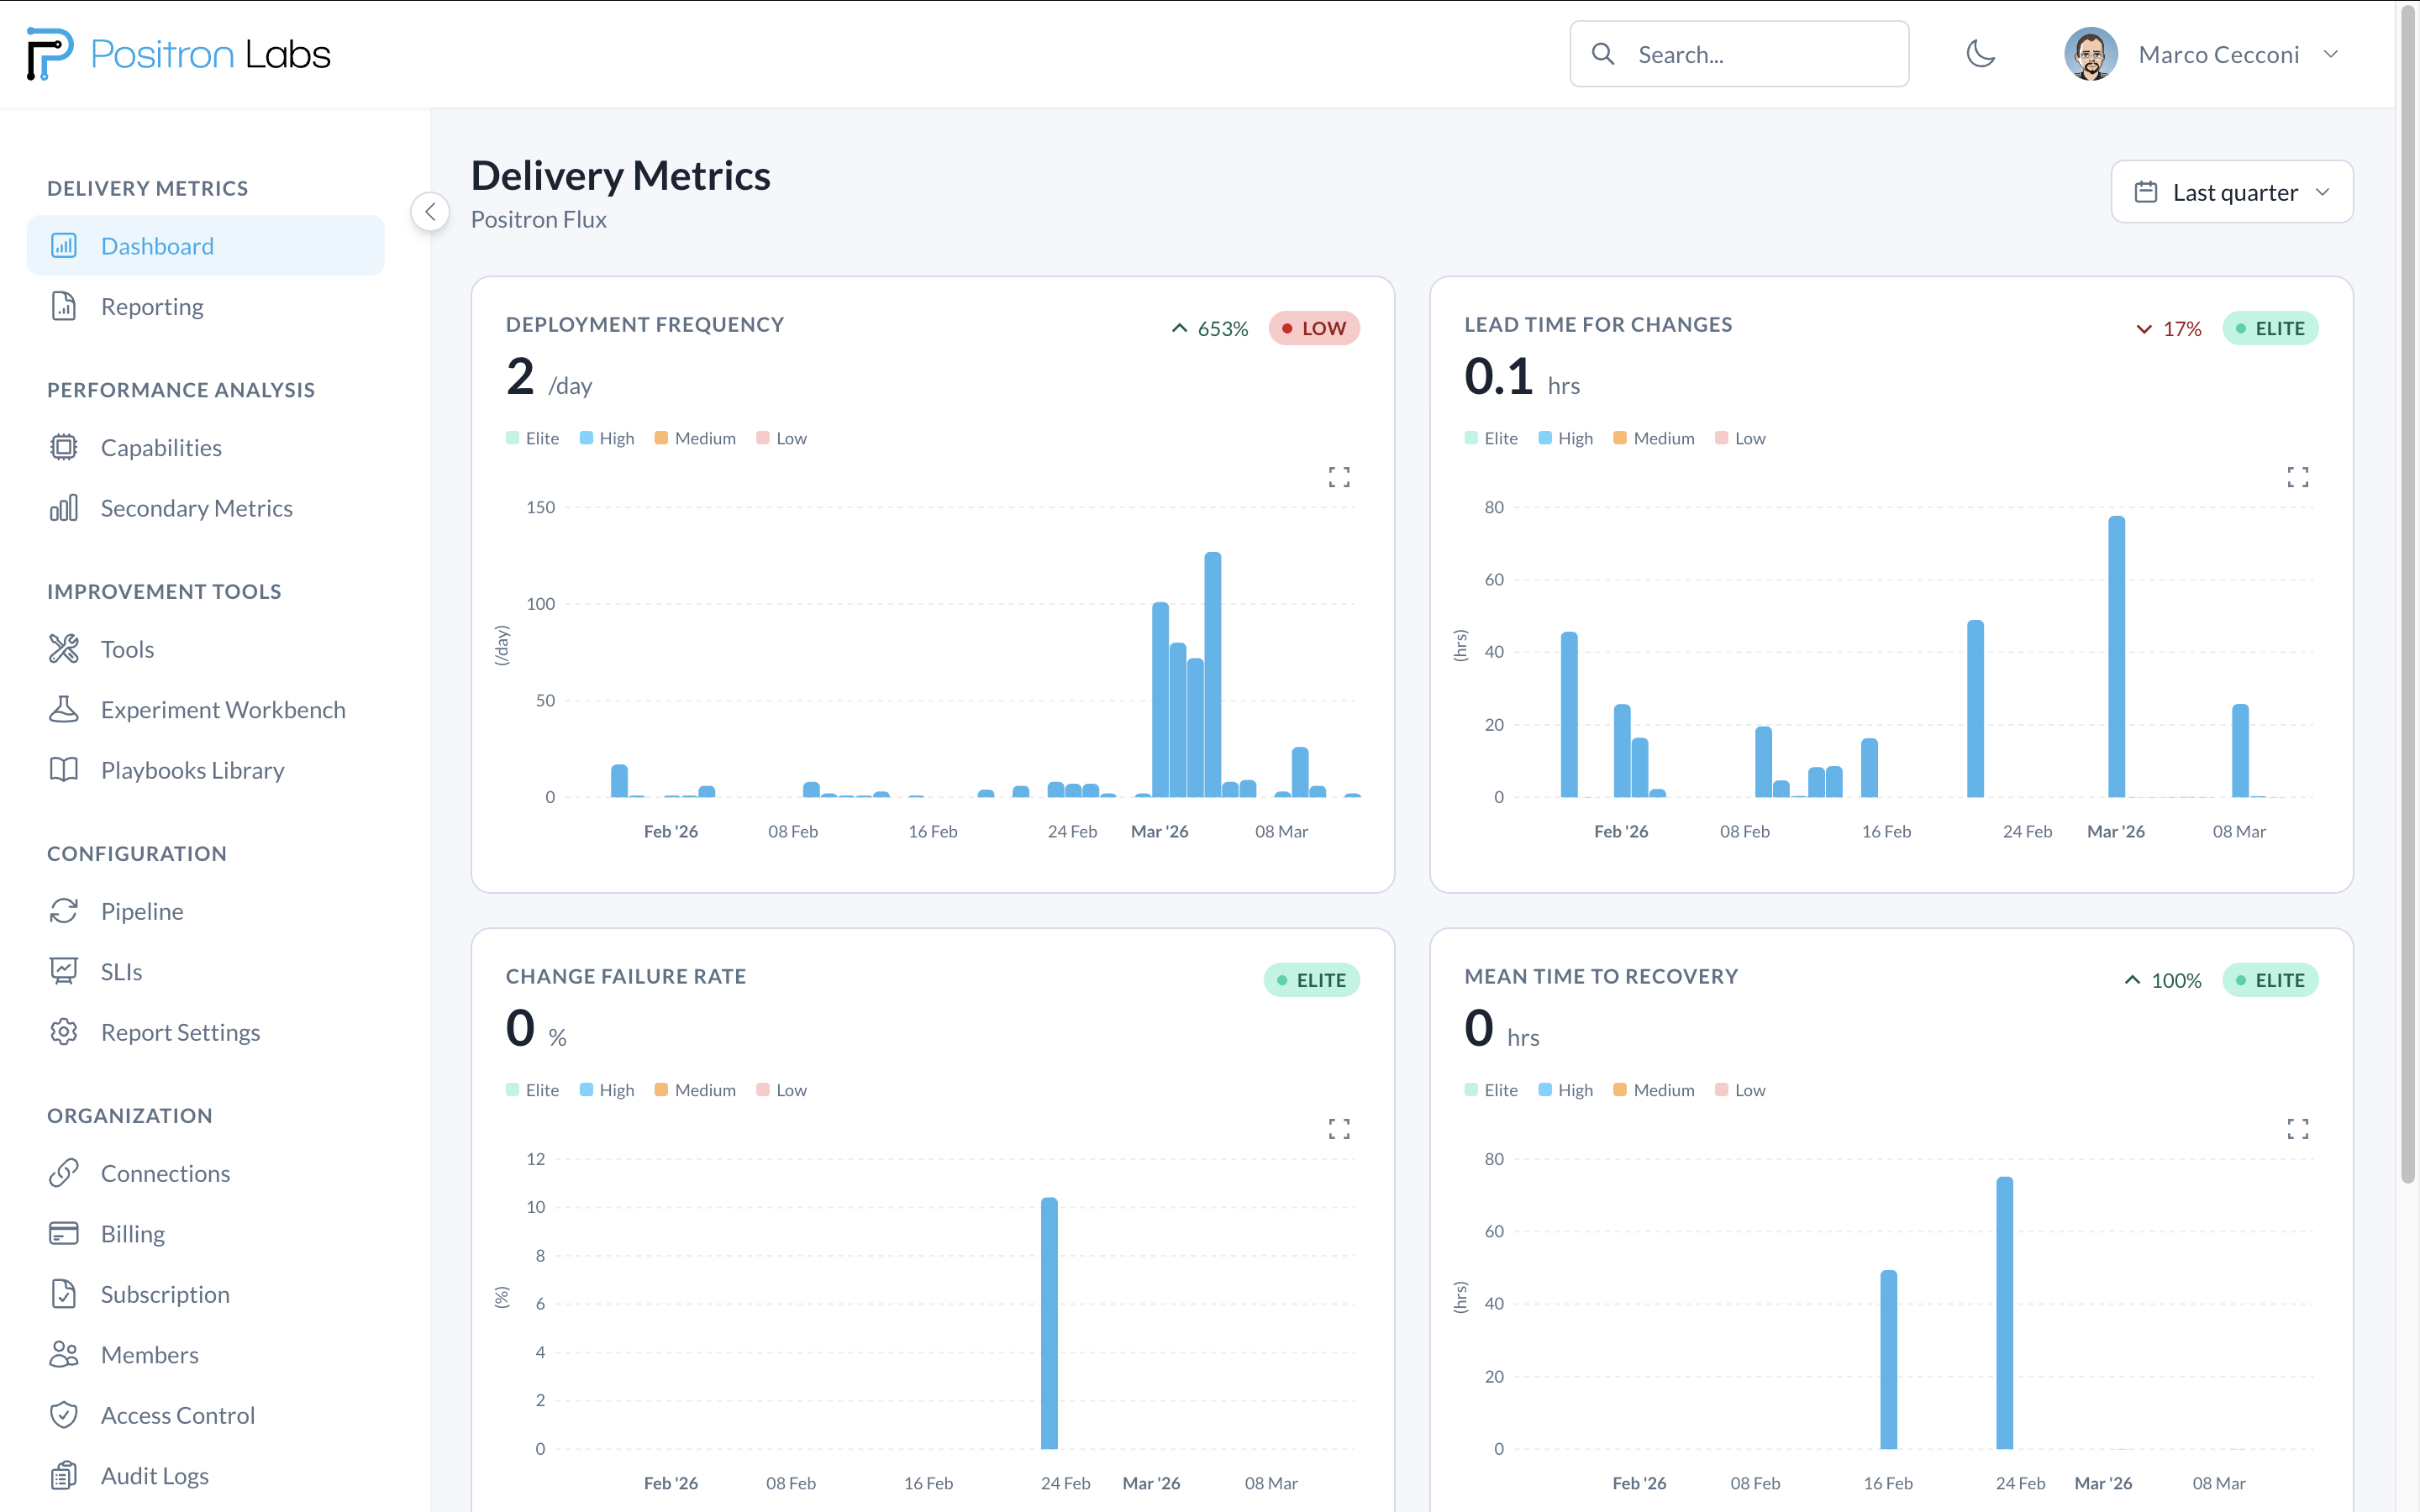Maximize Mean Time to Recovery chart

[x=2297, y=1129]
